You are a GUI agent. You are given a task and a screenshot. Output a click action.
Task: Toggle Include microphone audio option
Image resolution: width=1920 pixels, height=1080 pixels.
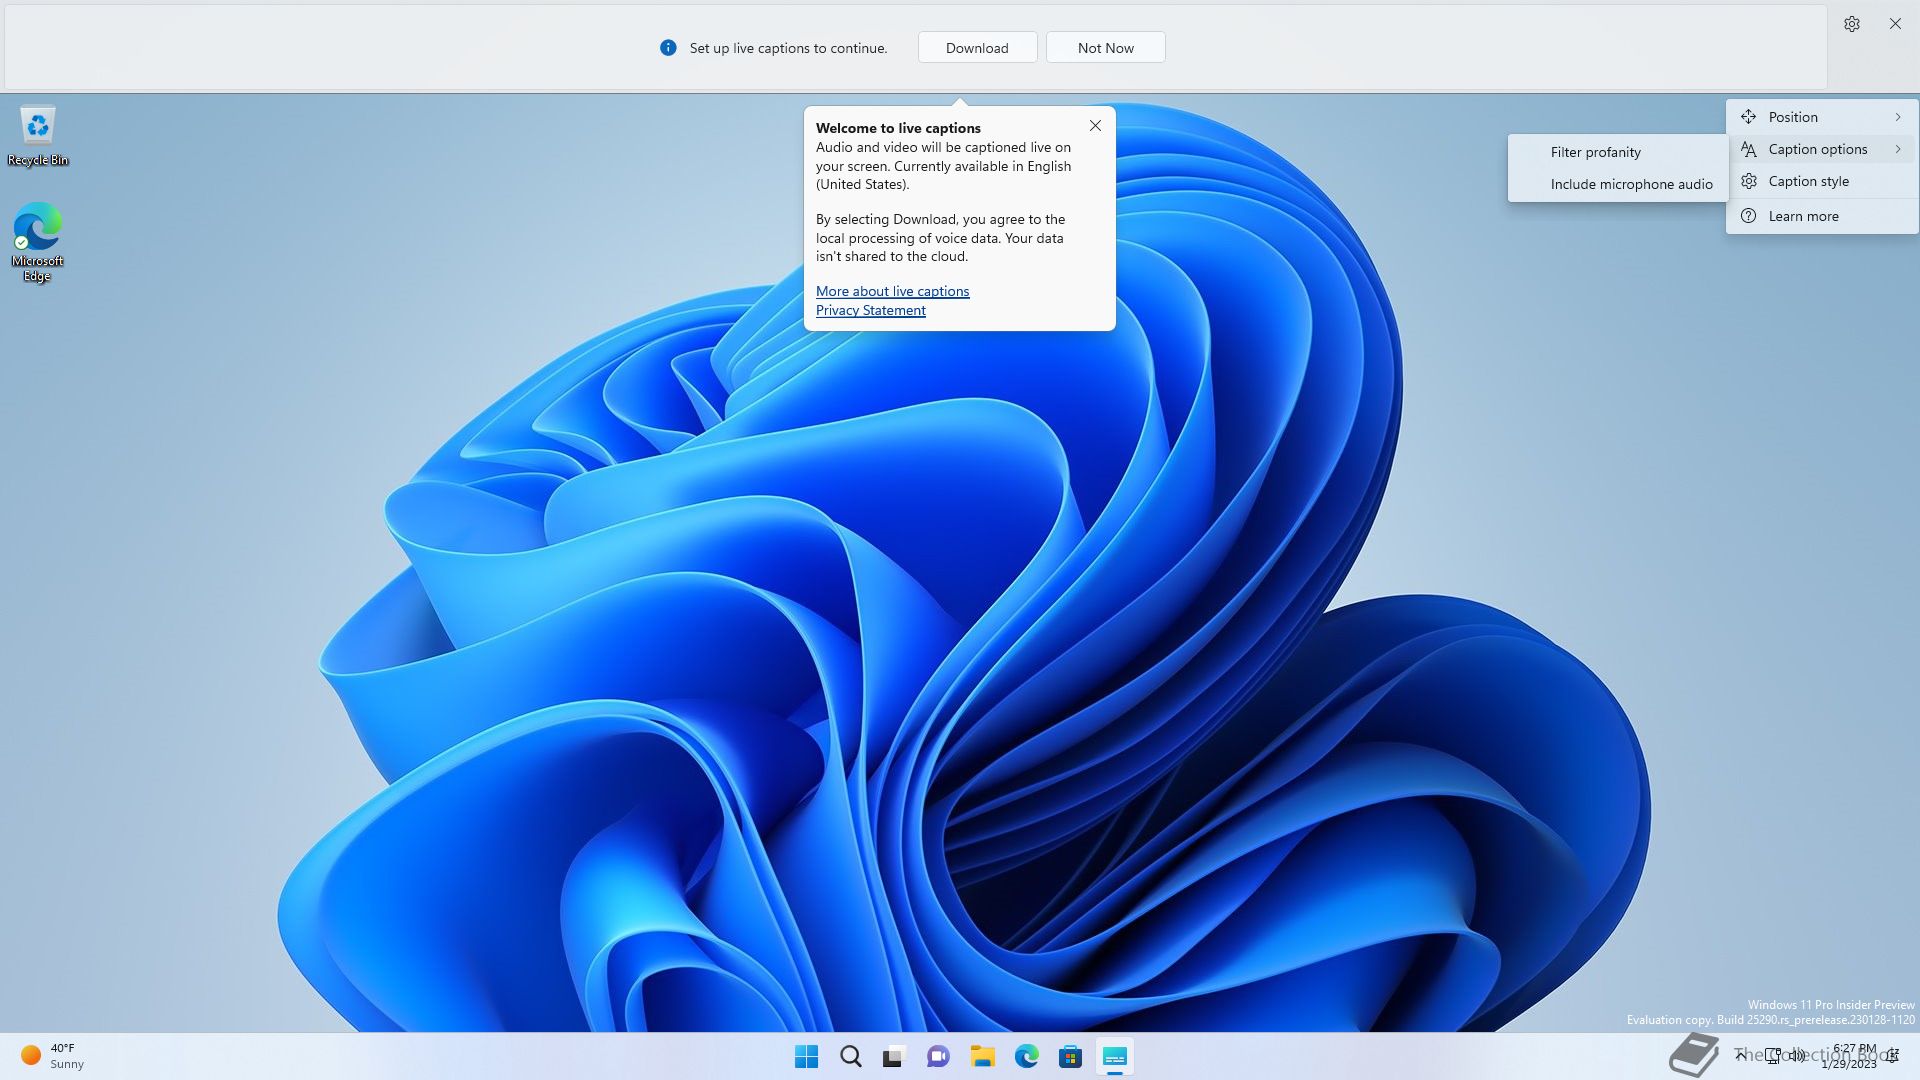pos(1631,184)
